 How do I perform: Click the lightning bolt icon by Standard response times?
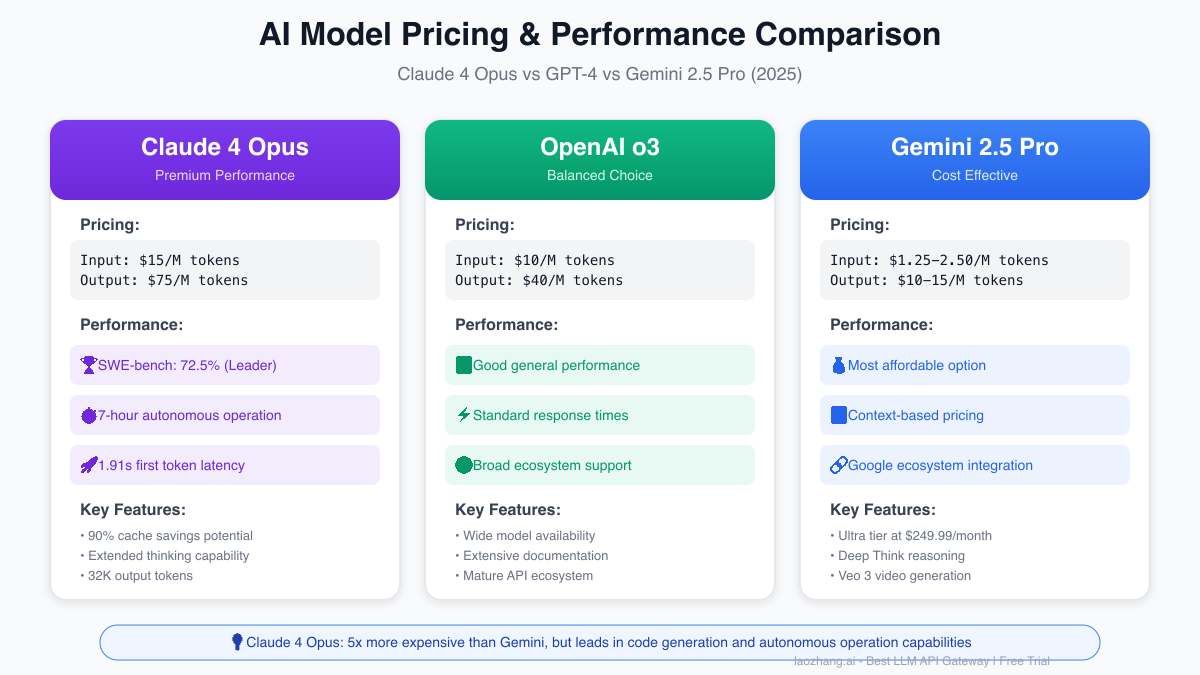pyautogui.click(x=464, y=415)
